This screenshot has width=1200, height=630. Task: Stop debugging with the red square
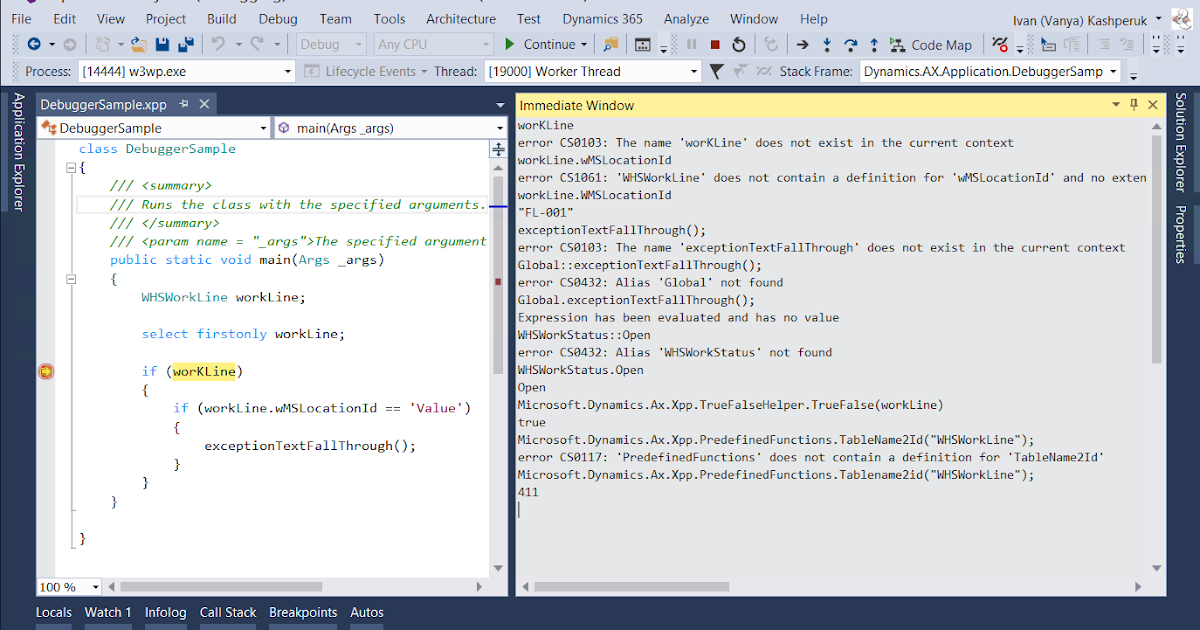(715, 44)
